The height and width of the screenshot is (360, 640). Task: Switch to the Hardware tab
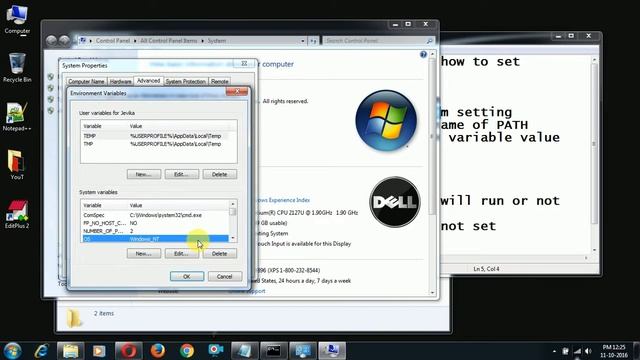tap(120, 82)
